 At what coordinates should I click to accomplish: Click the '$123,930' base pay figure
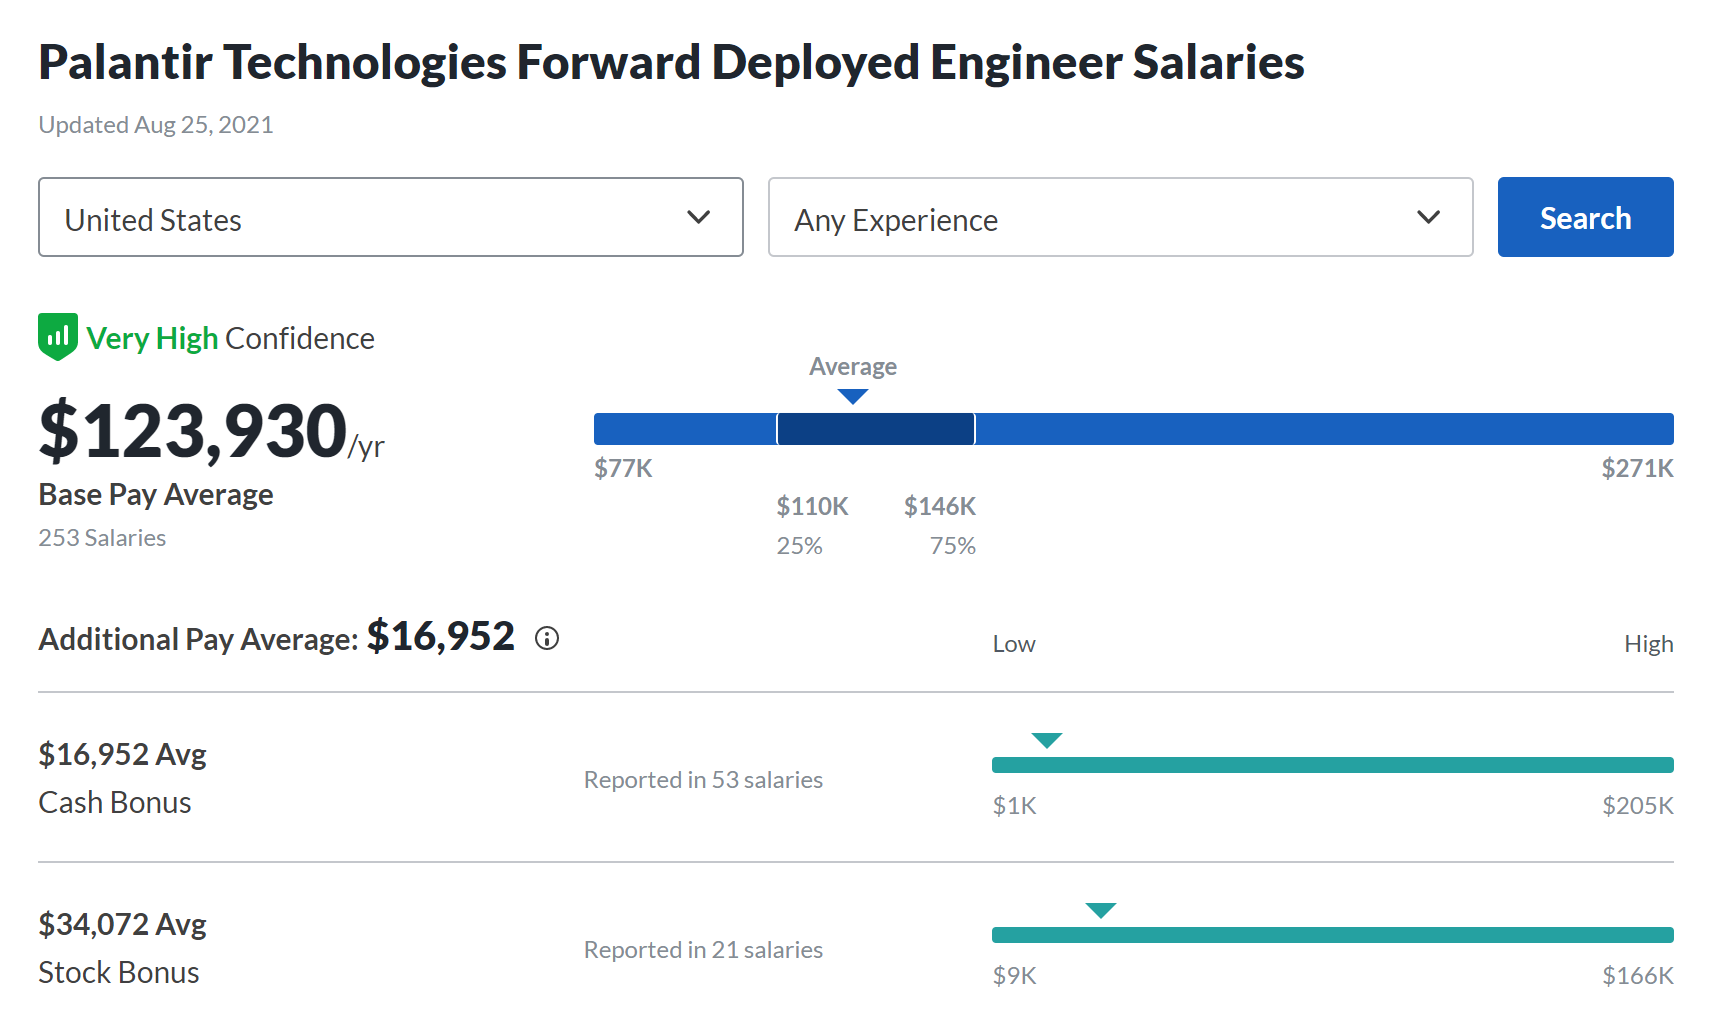[x=193, y=431]
